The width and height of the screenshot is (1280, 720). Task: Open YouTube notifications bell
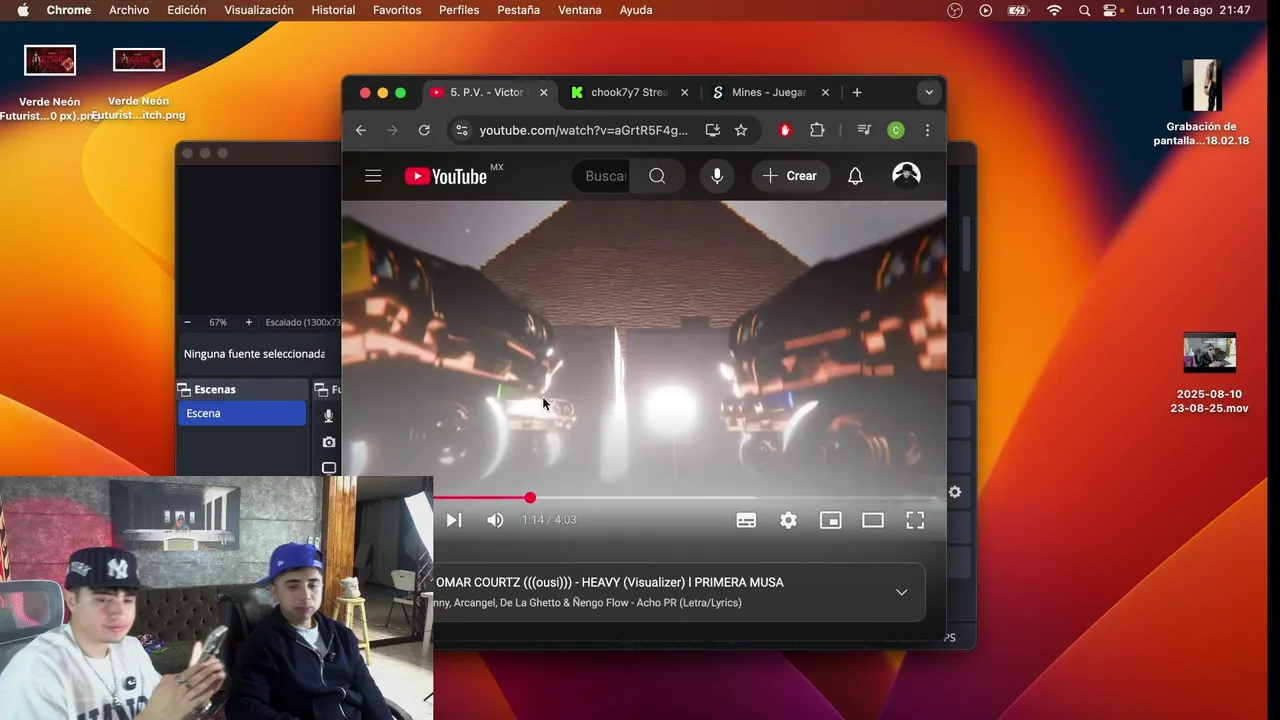855,176
